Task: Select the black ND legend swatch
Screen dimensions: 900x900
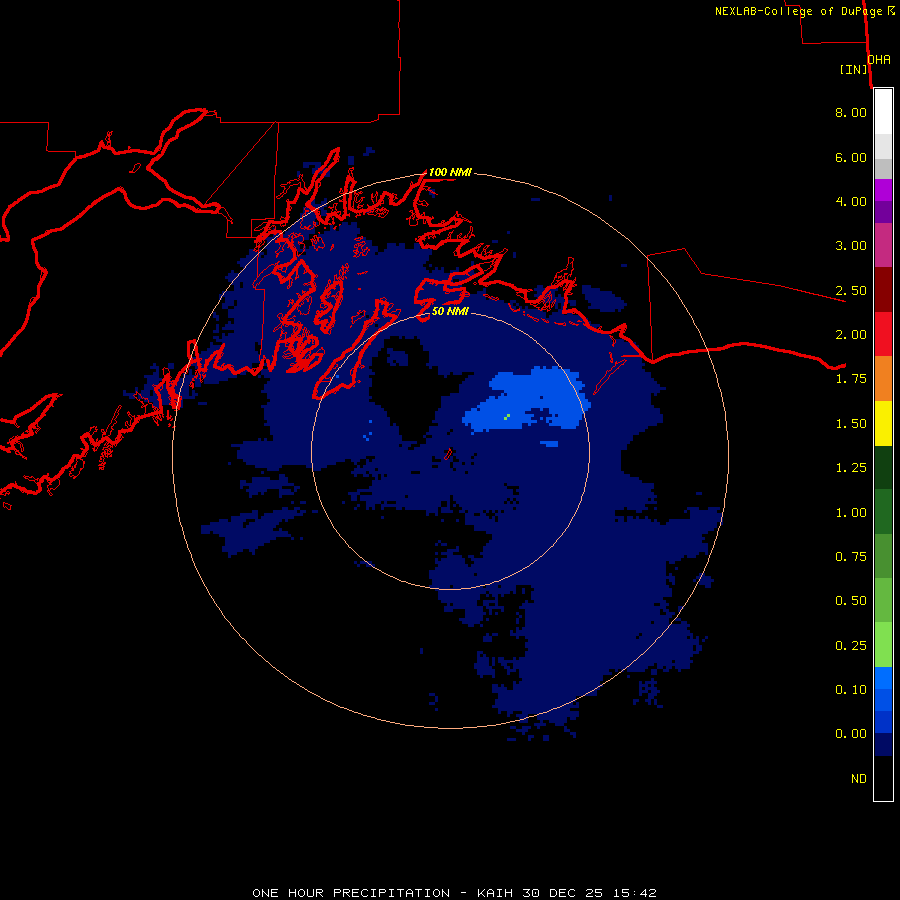Action: [x=883, y=778]
